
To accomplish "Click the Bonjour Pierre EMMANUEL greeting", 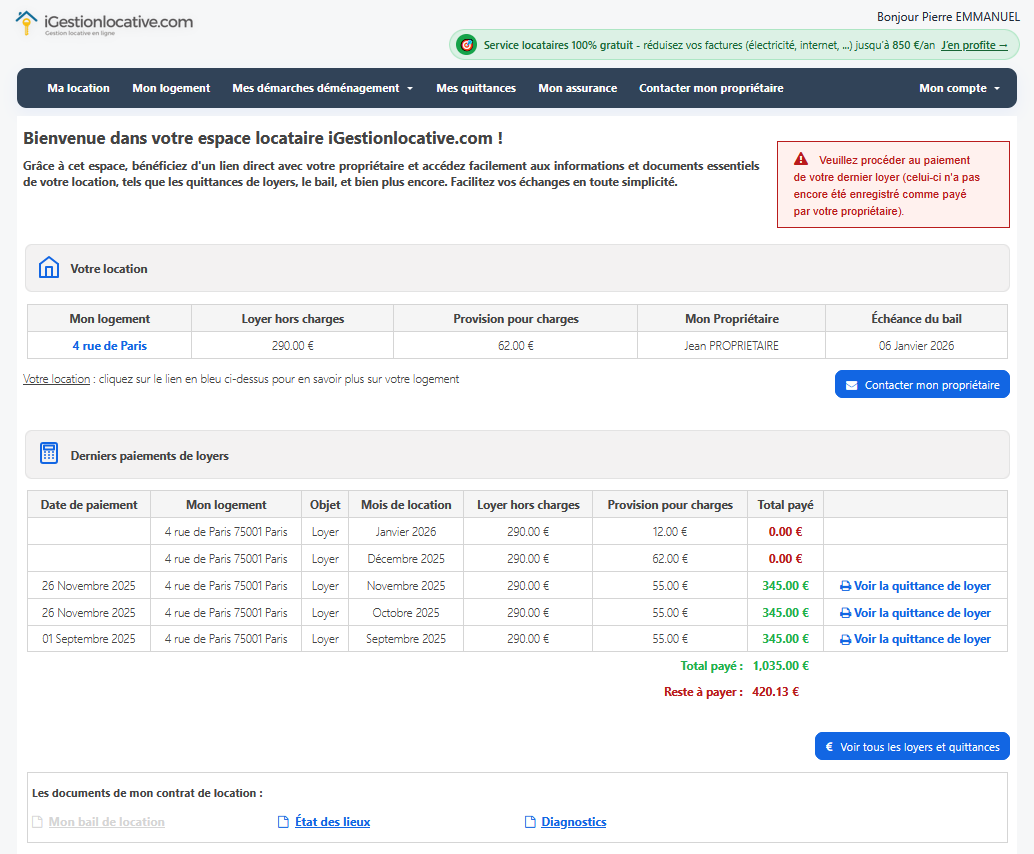I will [x=948, y=17].
